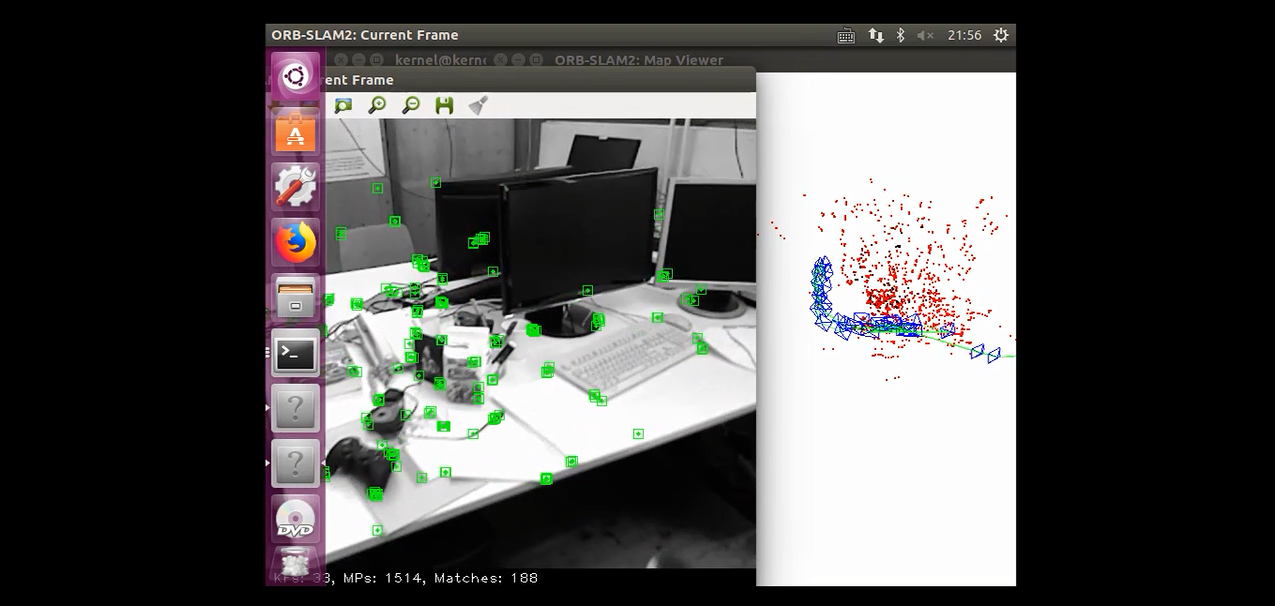This screenshot has width=1275, height=606.
Task: Focus the kernel@kernel terminal window title
Action: coord(440,60)
